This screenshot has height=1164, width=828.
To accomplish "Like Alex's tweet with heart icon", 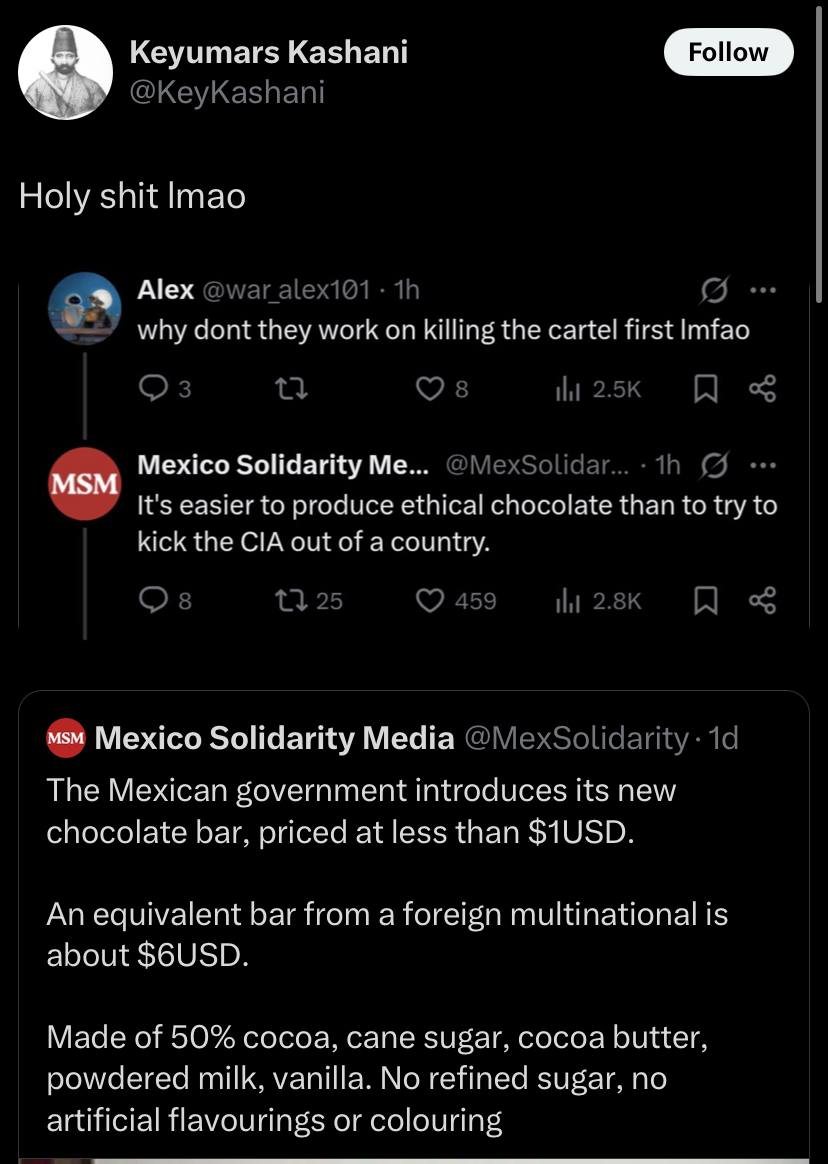I will [430, 389].
